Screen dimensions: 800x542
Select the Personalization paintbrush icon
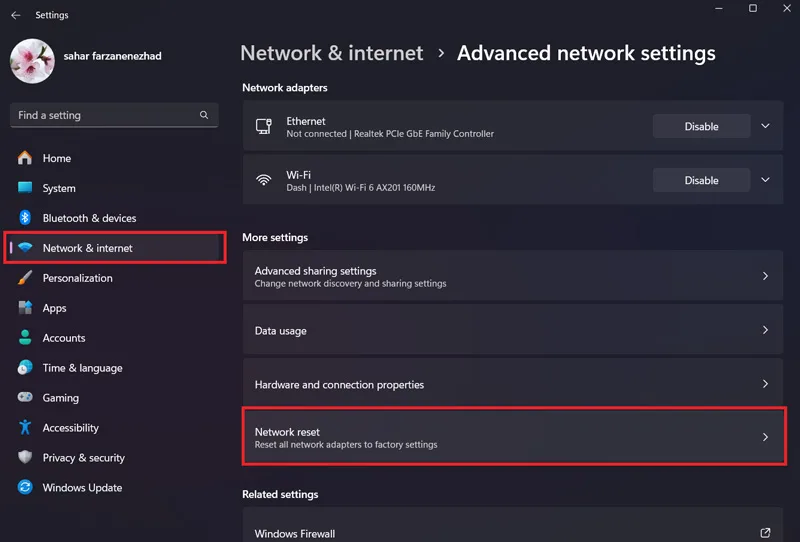point(24,278)
